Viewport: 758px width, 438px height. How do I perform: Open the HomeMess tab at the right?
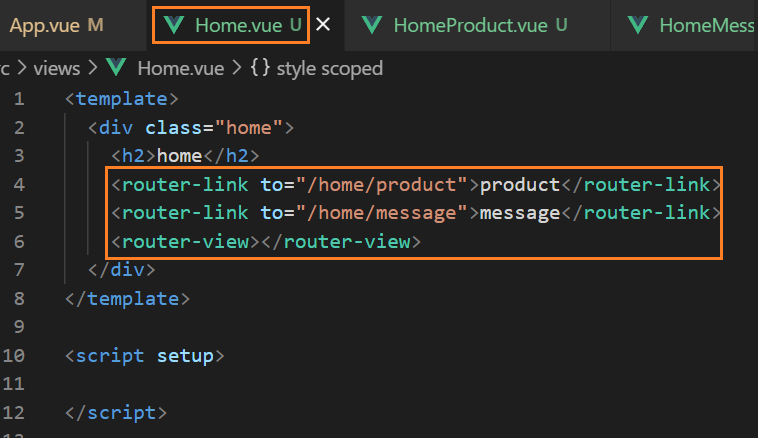(x=685, y=25)
